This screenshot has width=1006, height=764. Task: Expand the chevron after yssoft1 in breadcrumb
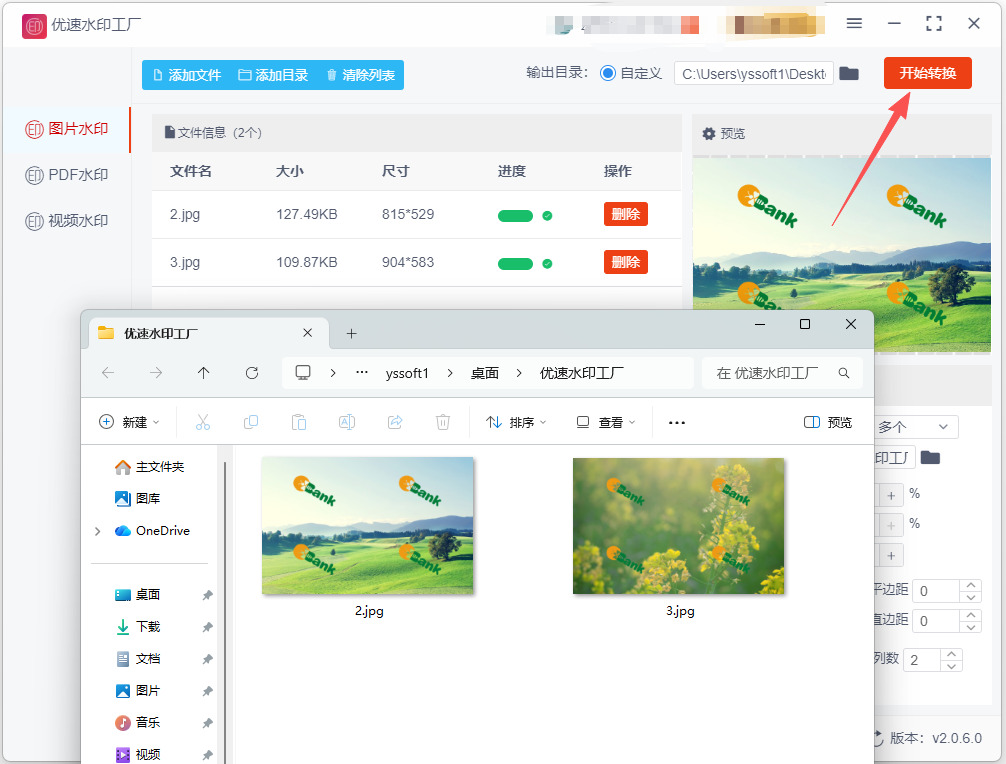tap(450, 373)
